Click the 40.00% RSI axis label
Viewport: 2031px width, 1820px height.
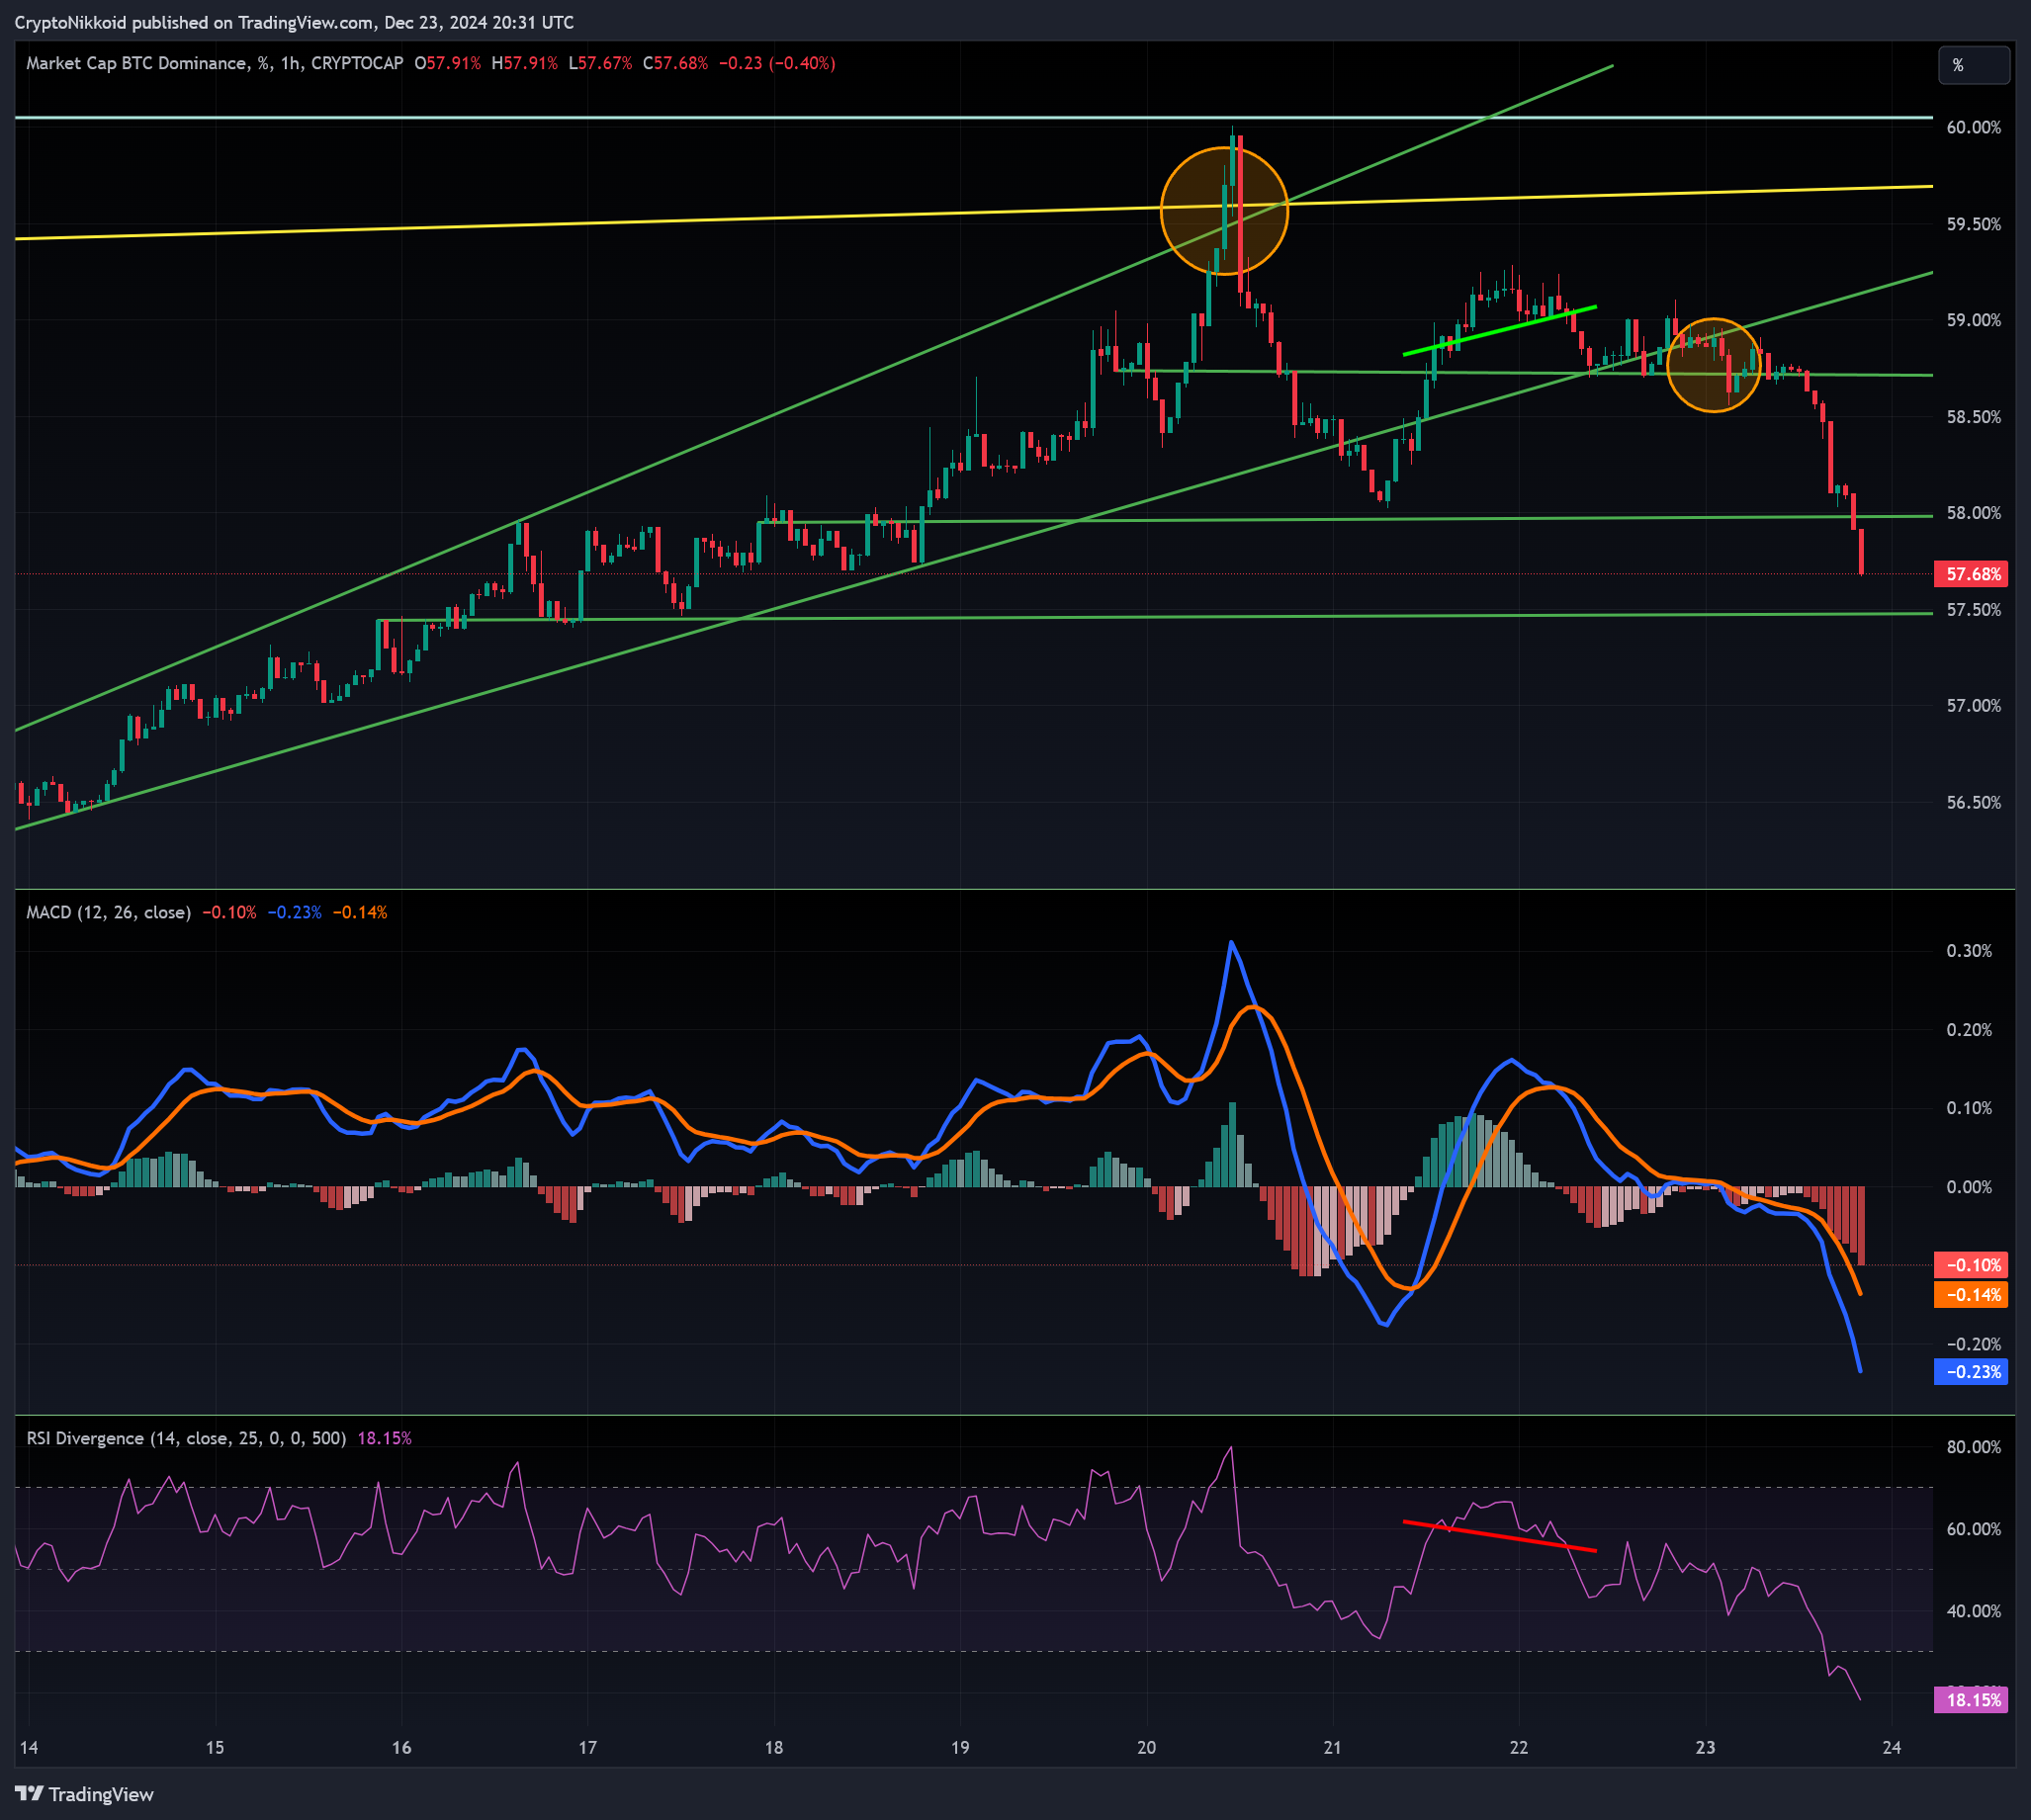click(1973, 1611)
